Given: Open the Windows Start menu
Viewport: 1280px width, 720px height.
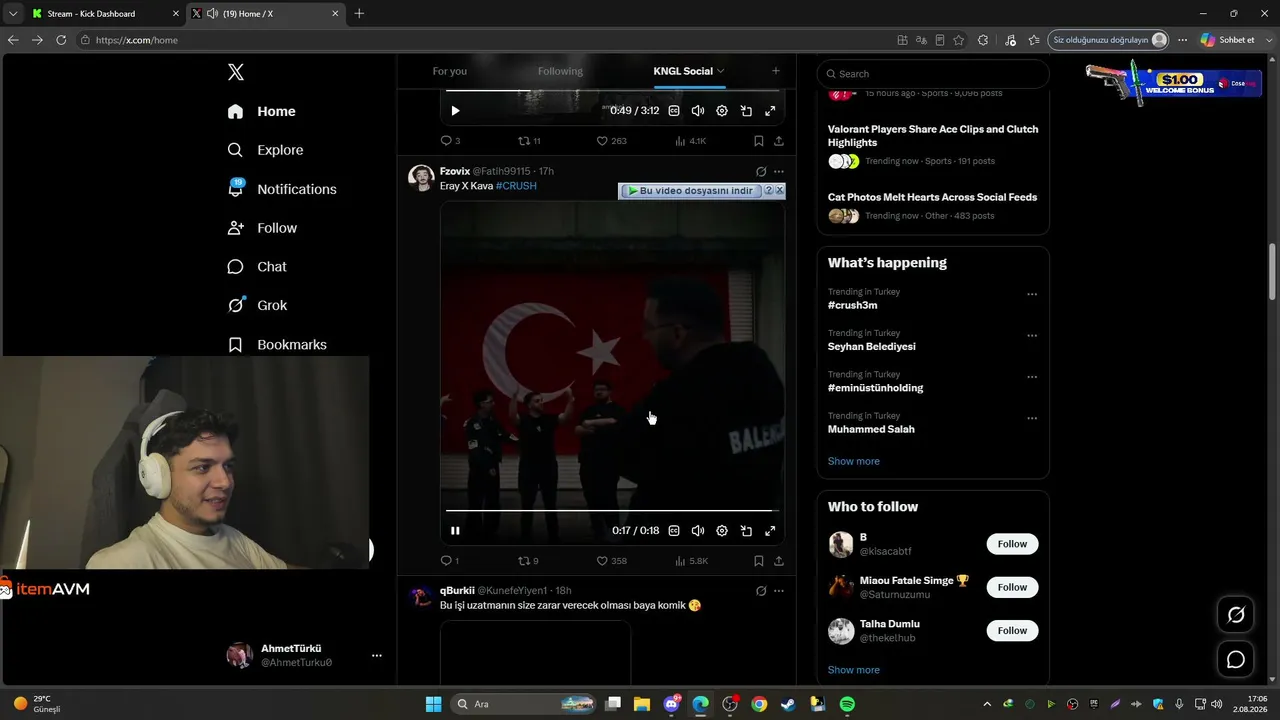Looking at the screenshot, I should coord(434,704).
